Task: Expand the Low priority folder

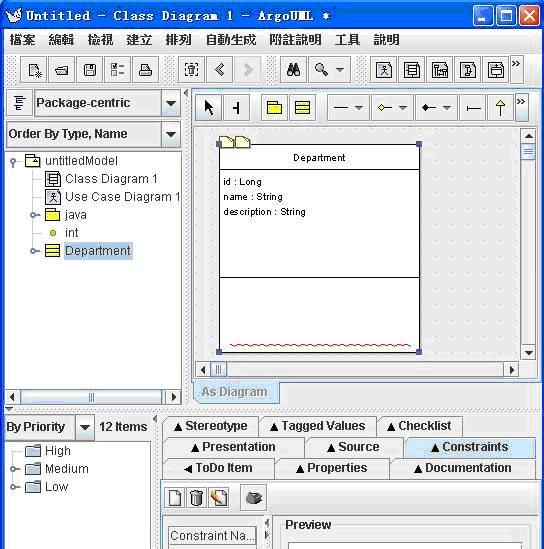Action: (x=14, y=487)
